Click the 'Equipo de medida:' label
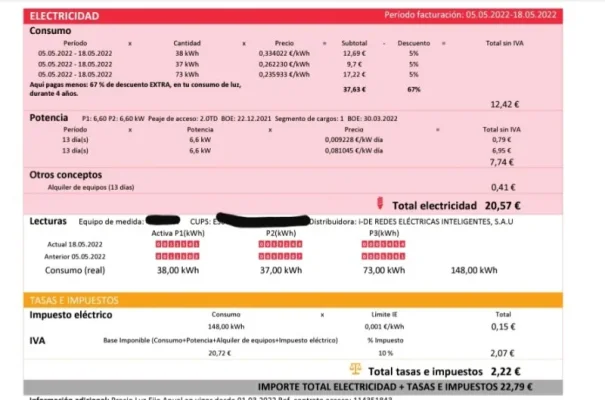Screen dimensions: 605x400 111,222
